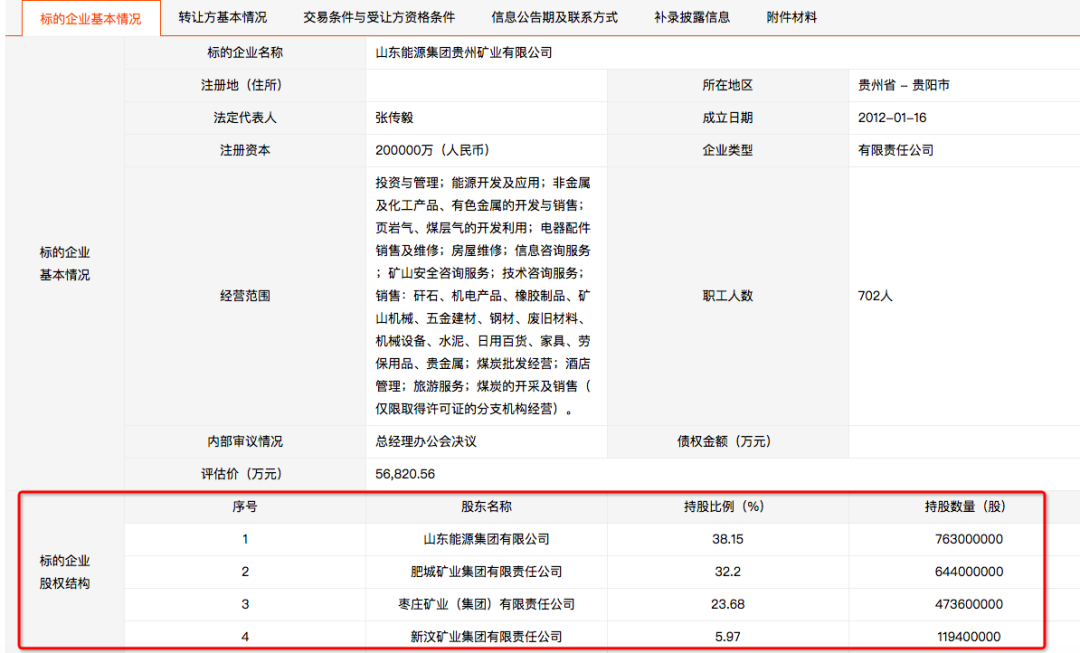Click the 股东名称 column header
1080x653 pixels.
coord(486,506)
